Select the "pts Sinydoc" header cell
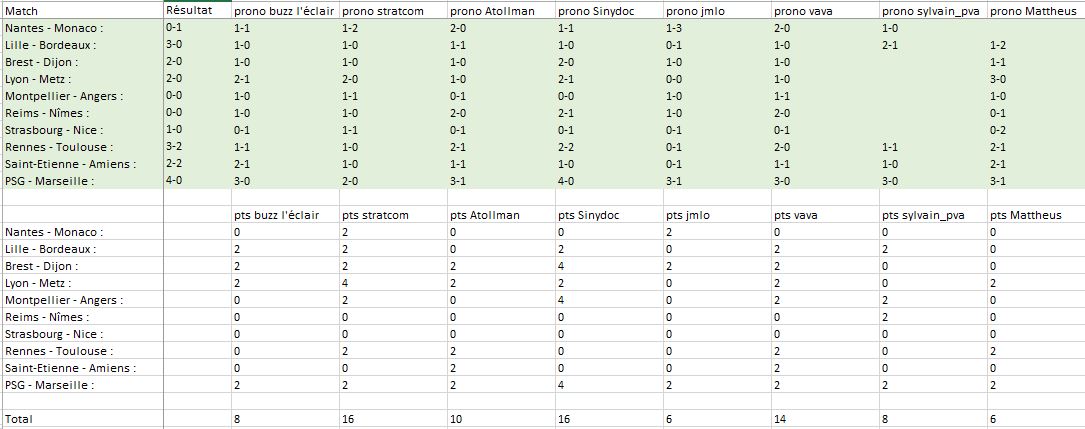This screenshot has height=429, width=1085. [608, 215]
